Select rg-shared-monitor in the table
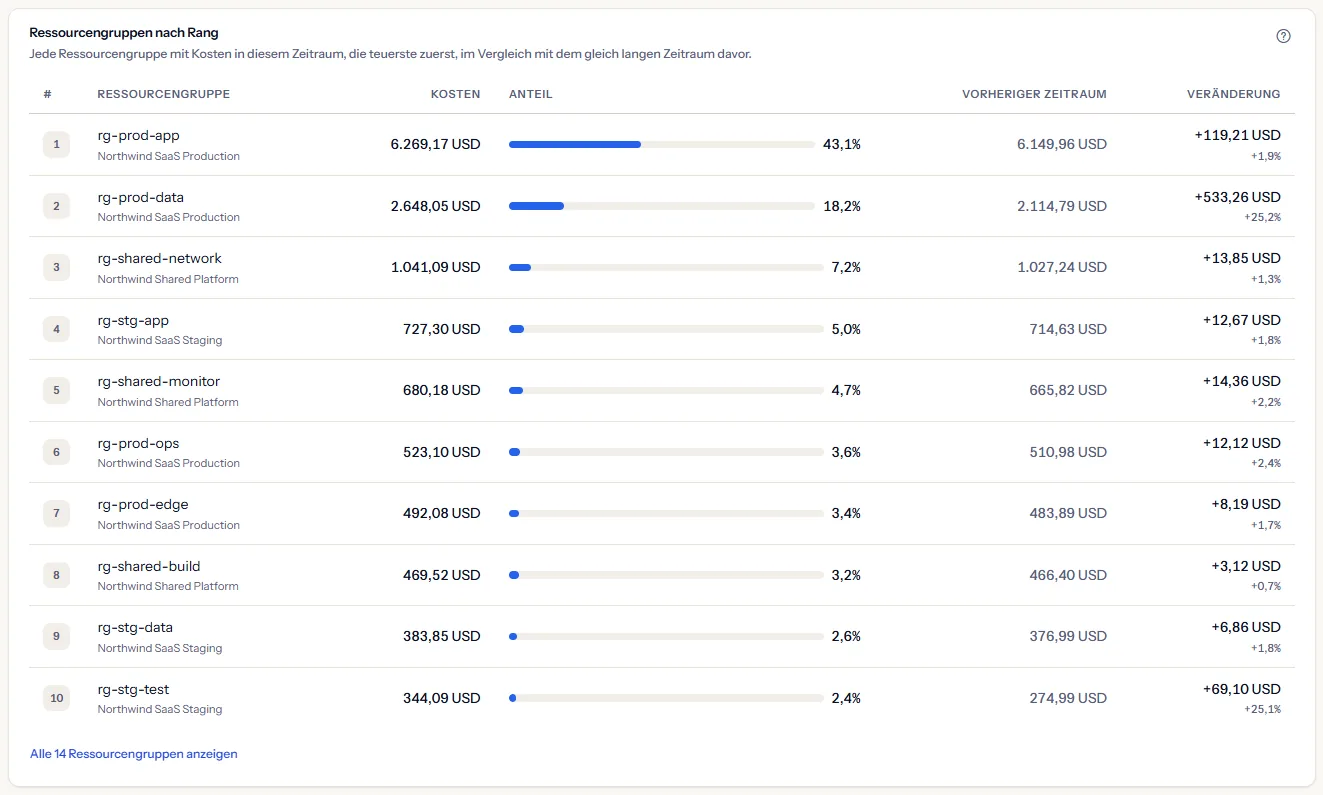The width and height of the screenshot is (1323, 795). tap(159, 381)
